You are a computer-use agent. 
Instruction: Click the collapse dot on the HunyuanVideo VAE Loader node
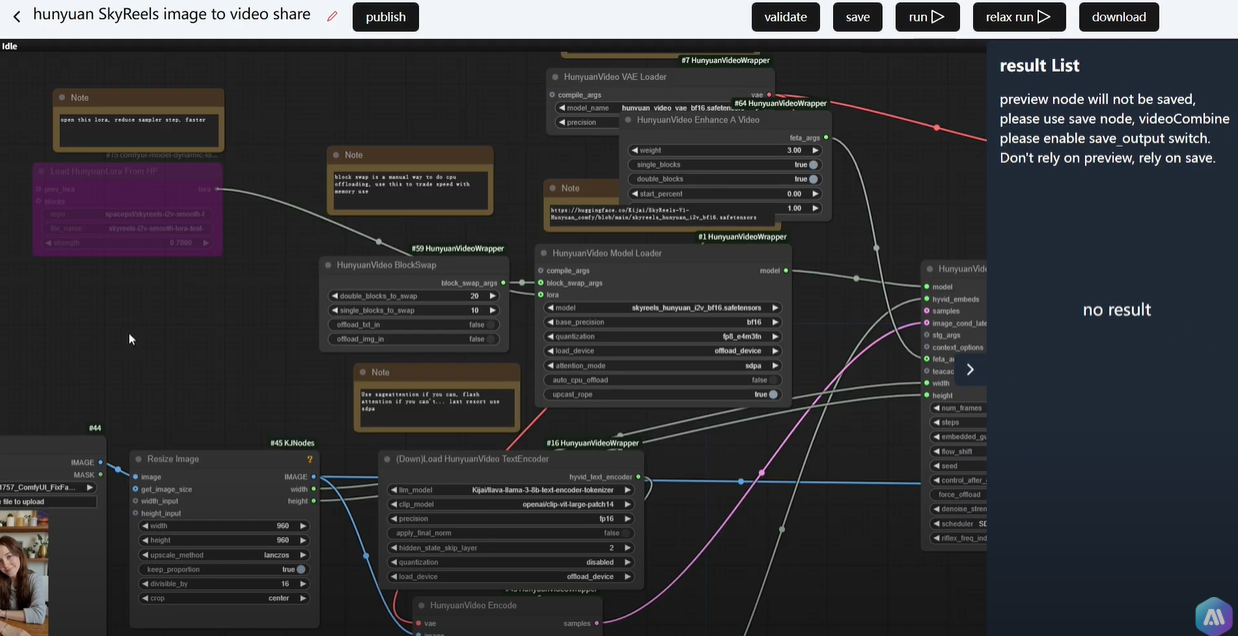(x=555, y=77)
